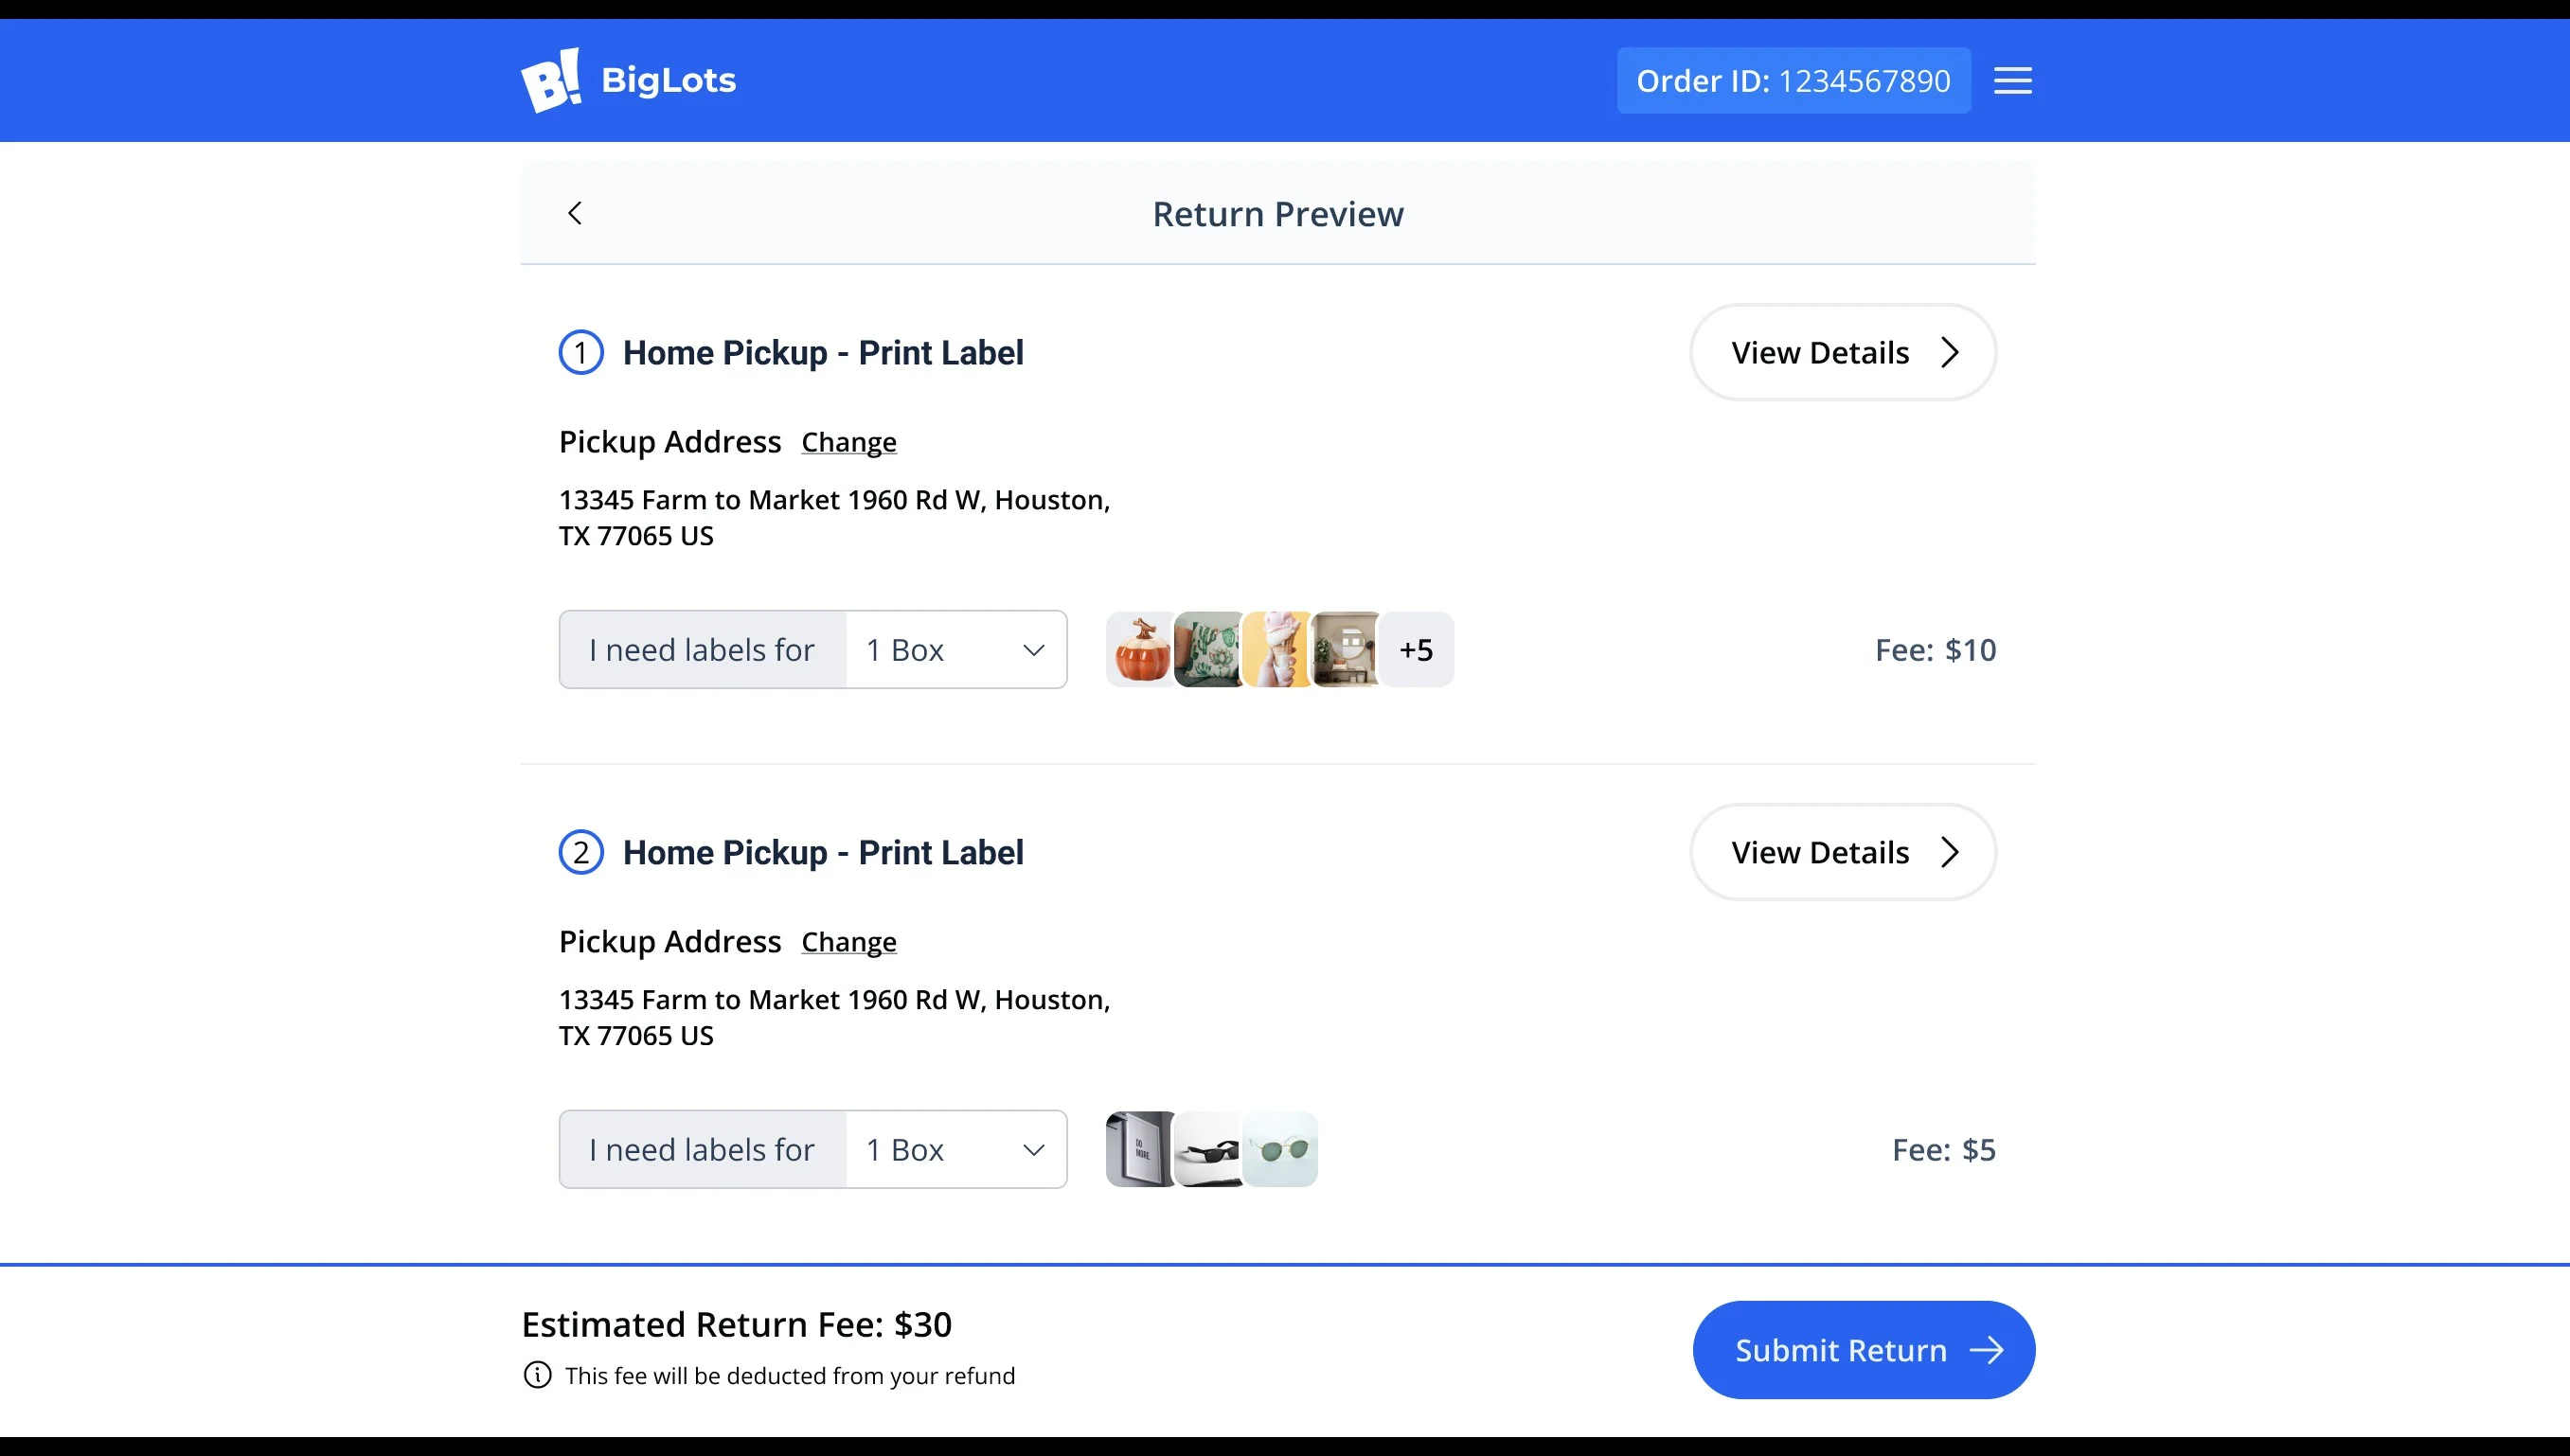This screenshot has width=2570, height=1456.
Task: Change pickup address for pickup 2
Action: (849, 942)
